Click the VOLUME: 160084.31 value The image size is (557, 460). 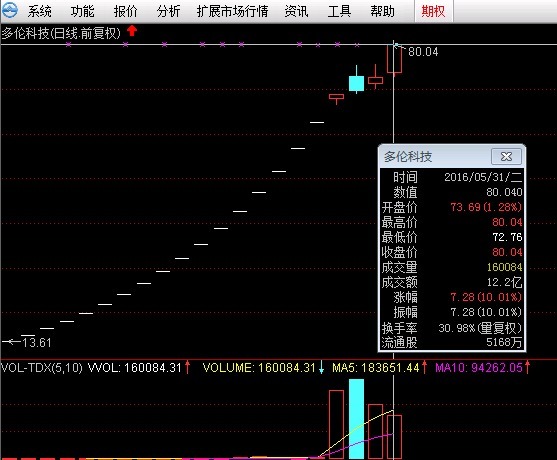pyautogui.click(x=259, y=368)
